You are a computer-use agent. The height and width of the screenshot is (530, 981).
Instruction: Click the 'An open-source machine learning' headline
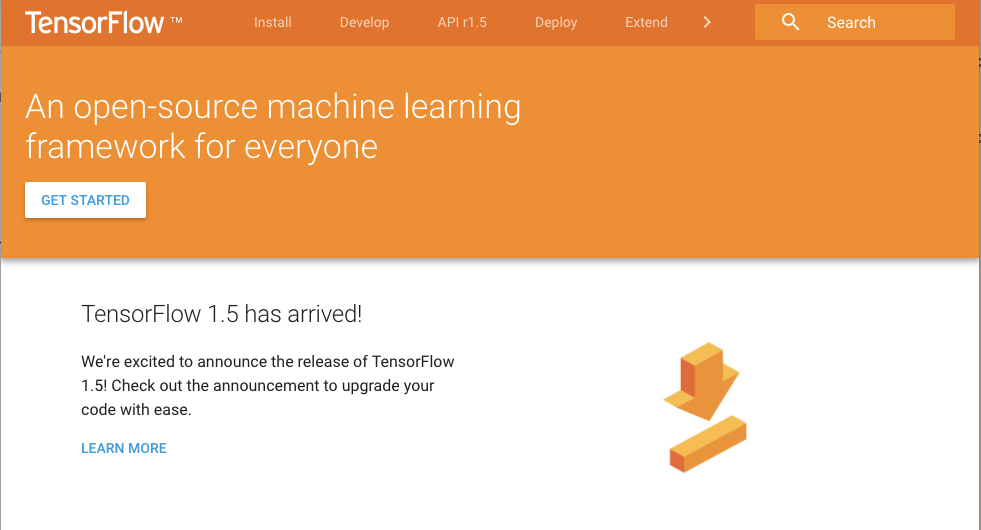(x=273, y=126)
